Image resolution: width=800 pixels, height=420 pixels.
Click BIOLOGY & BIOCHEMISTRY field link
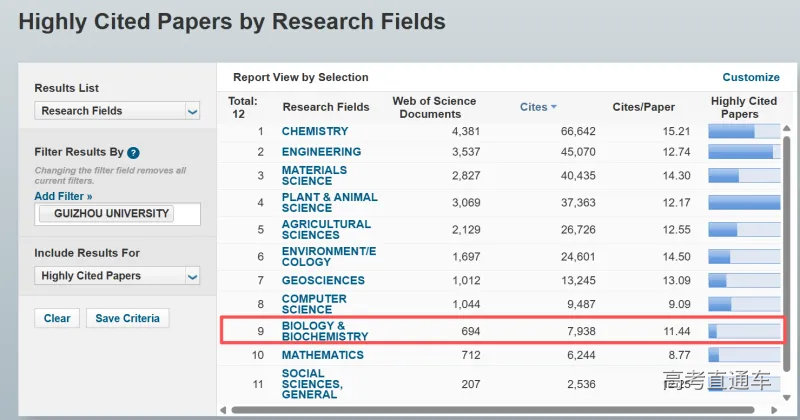(325, 331)
